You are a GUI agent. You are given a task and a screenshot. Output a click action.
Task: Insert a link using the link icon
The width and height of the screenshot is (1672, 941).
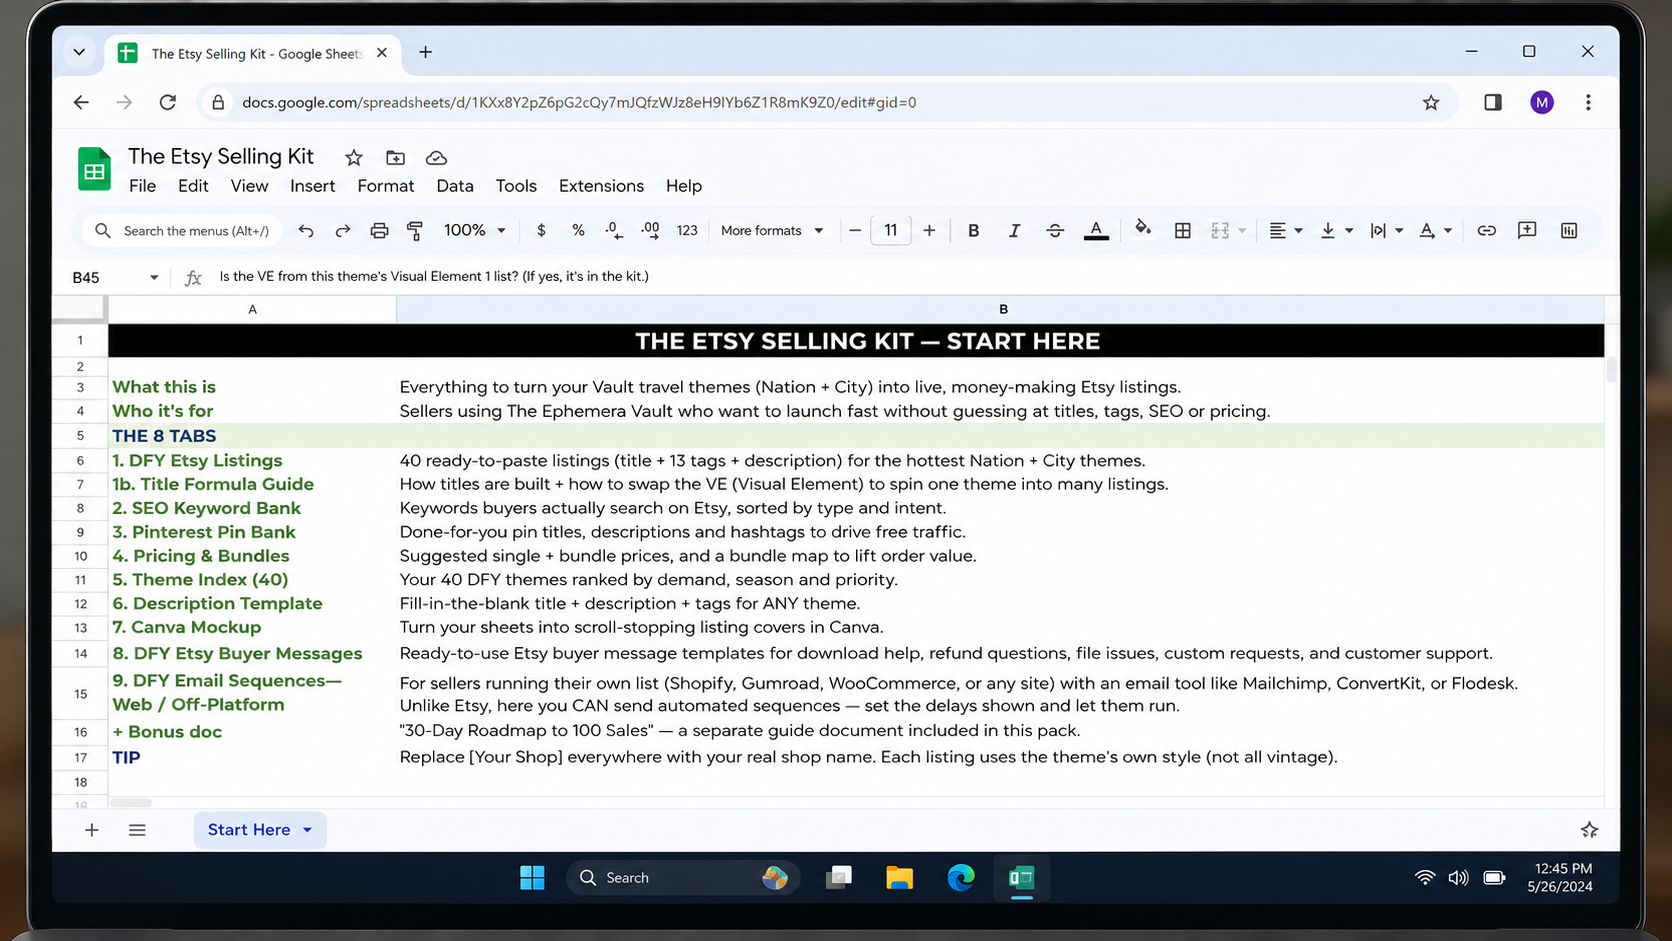pyautogui.click(x=1486, y=231)
